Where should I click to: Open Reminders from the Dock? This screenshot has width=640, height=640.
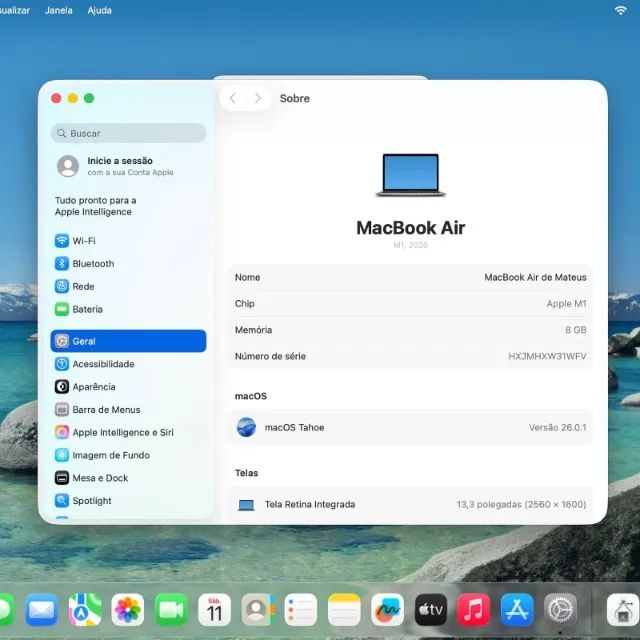click(x=301, y=610)
